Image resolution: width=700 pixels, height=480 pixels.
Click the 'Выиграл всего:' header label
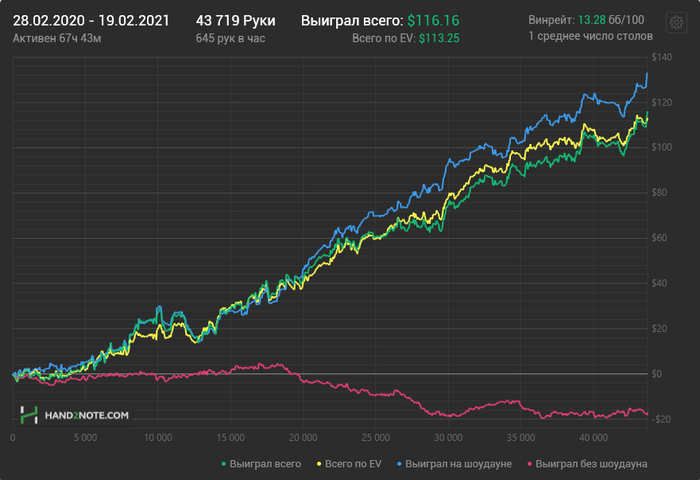pyautogui.click(x=352, y=21)
